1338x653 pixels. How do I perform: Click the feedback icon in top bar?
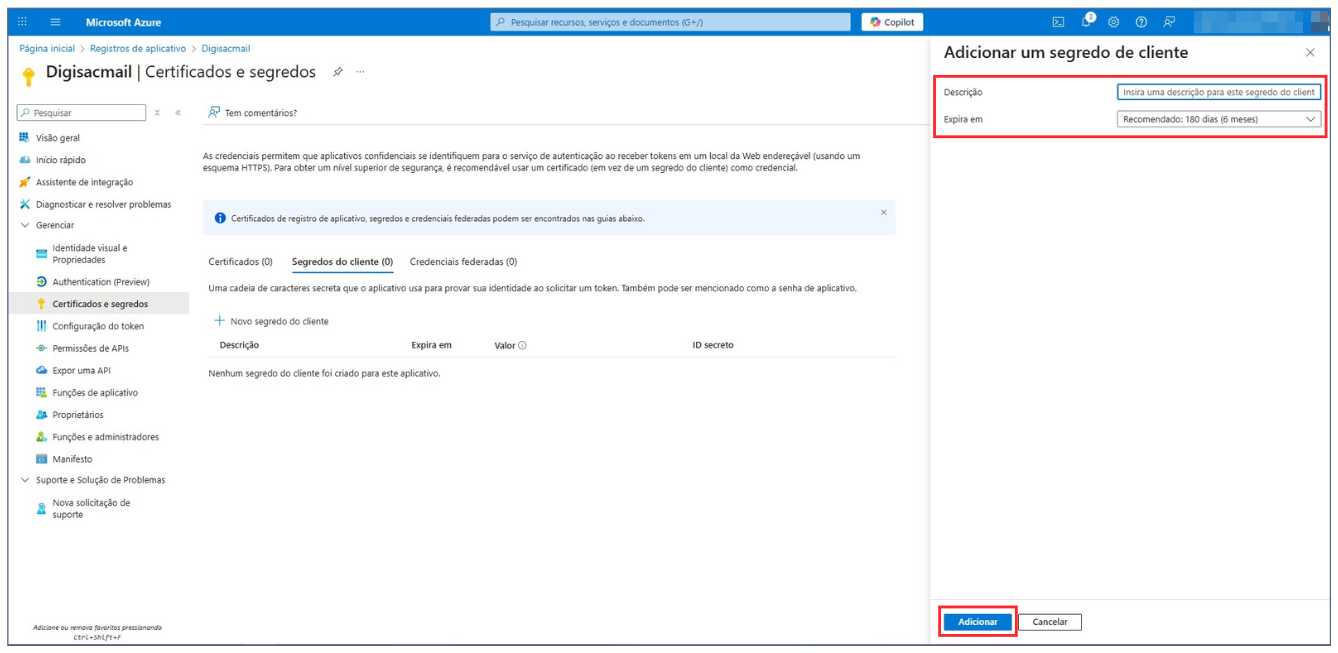(1169, 22)
